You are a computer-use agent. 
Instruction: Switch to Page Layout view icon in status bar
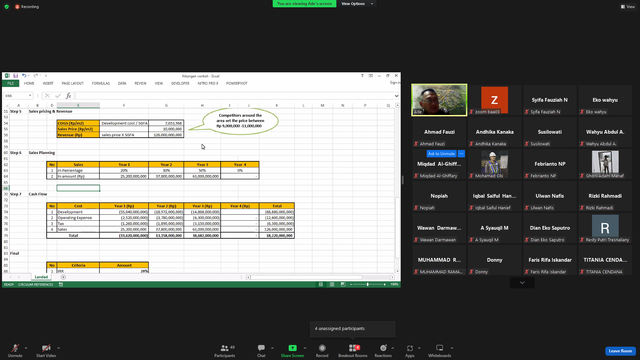(332, 284)
